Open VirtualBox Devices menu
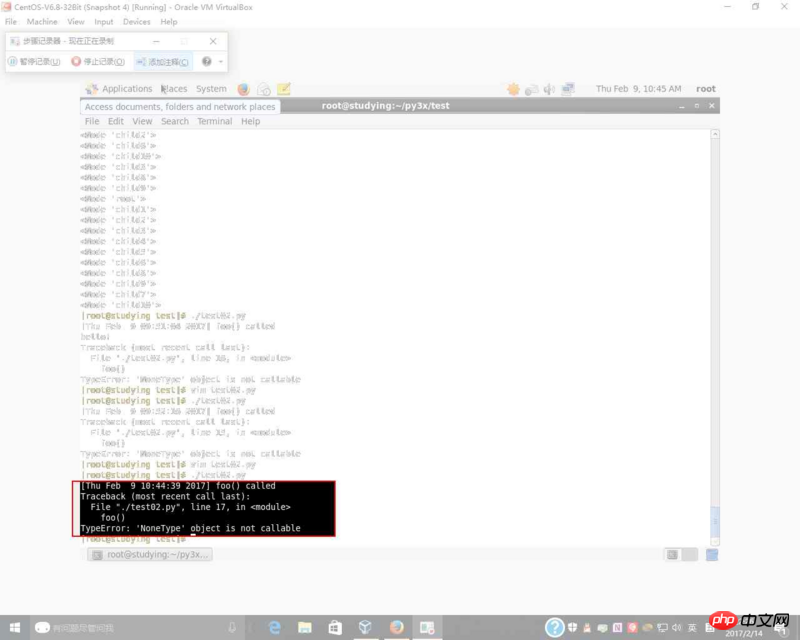This screenshot has height=640, width=800. click(136, 21)
